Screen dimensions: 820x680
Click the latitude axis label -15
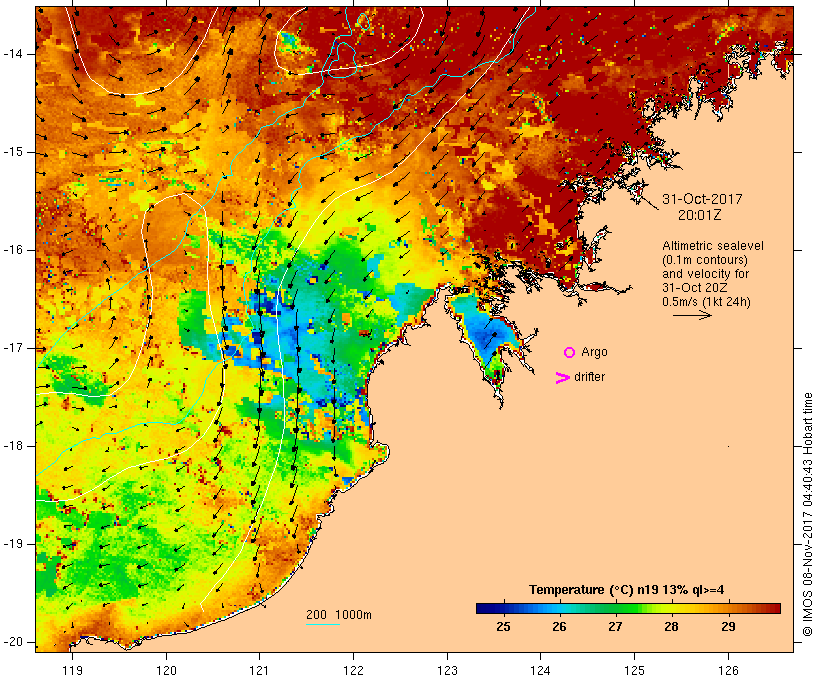13,152
